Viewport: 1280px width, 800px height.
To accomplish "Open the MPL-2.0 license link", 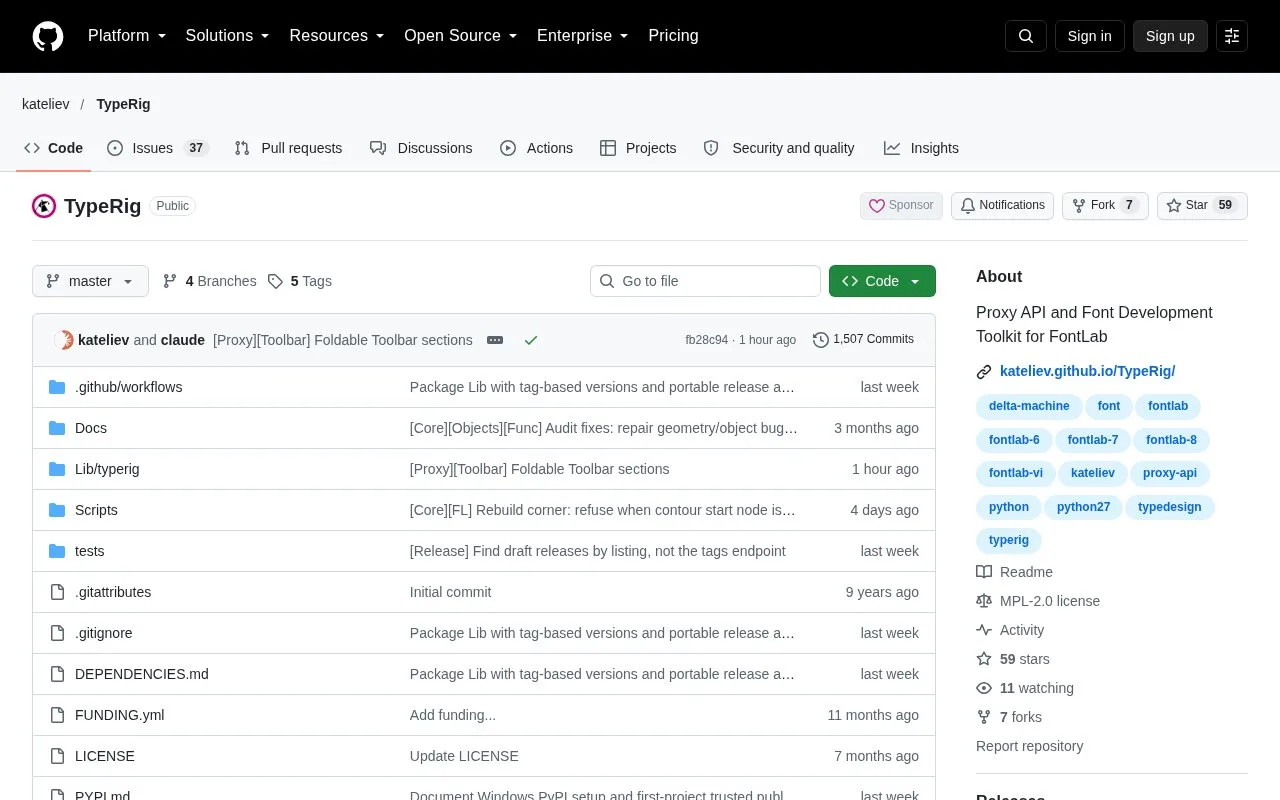I will coord(1038,601).
